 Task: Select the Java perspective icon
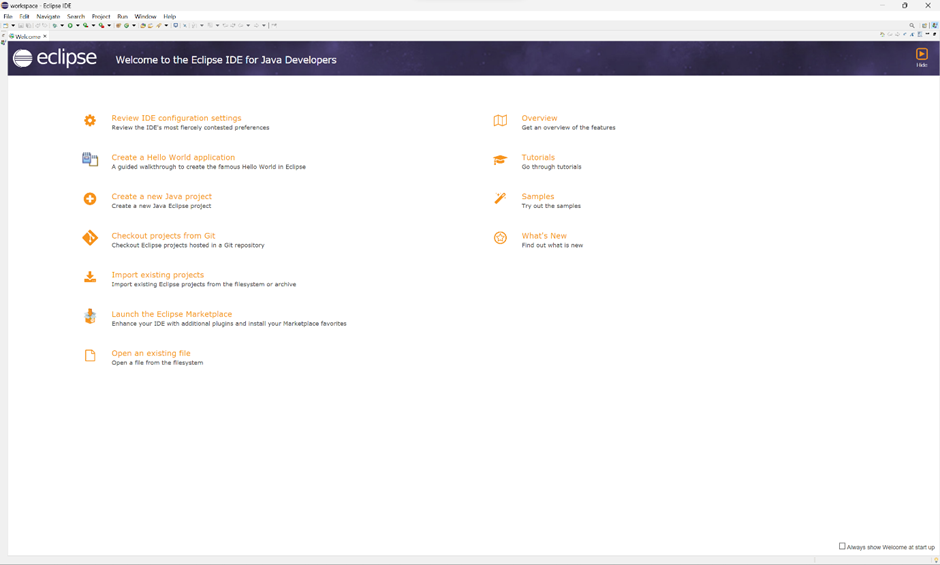pyautogui.click(x=935, y=26)
